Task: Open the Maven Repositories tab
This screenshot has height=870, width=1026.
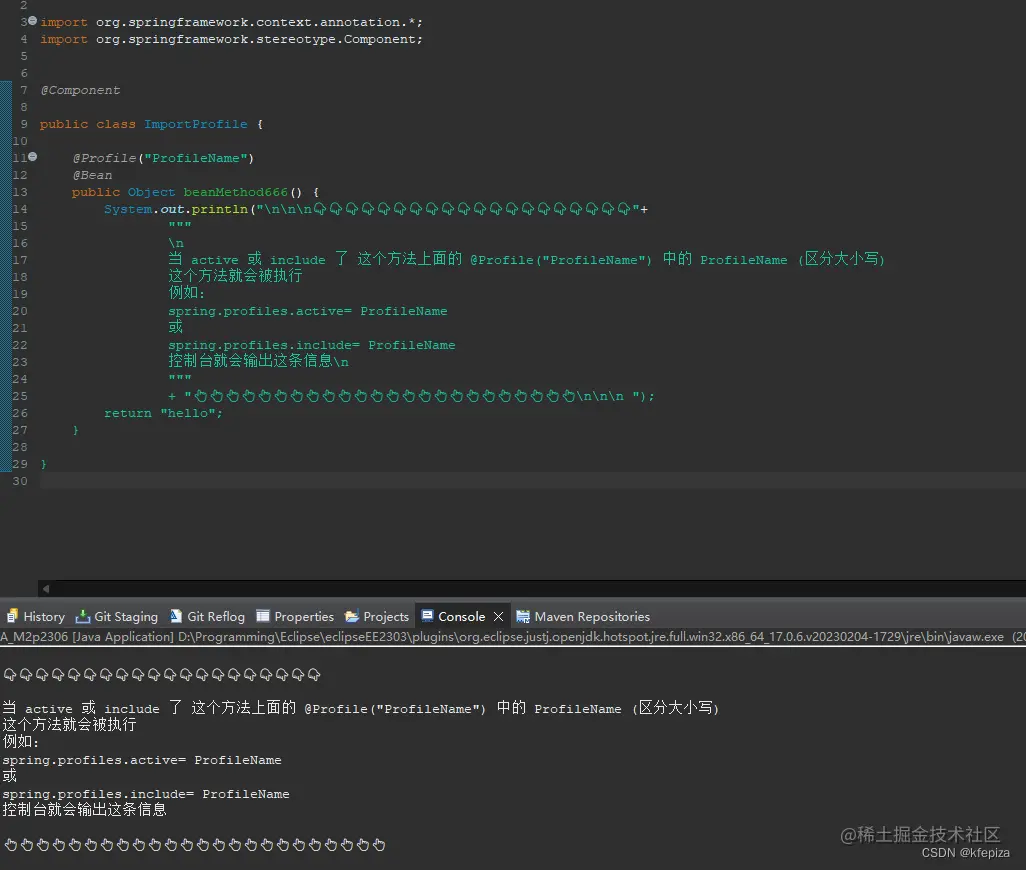Action: click(583, 616)
